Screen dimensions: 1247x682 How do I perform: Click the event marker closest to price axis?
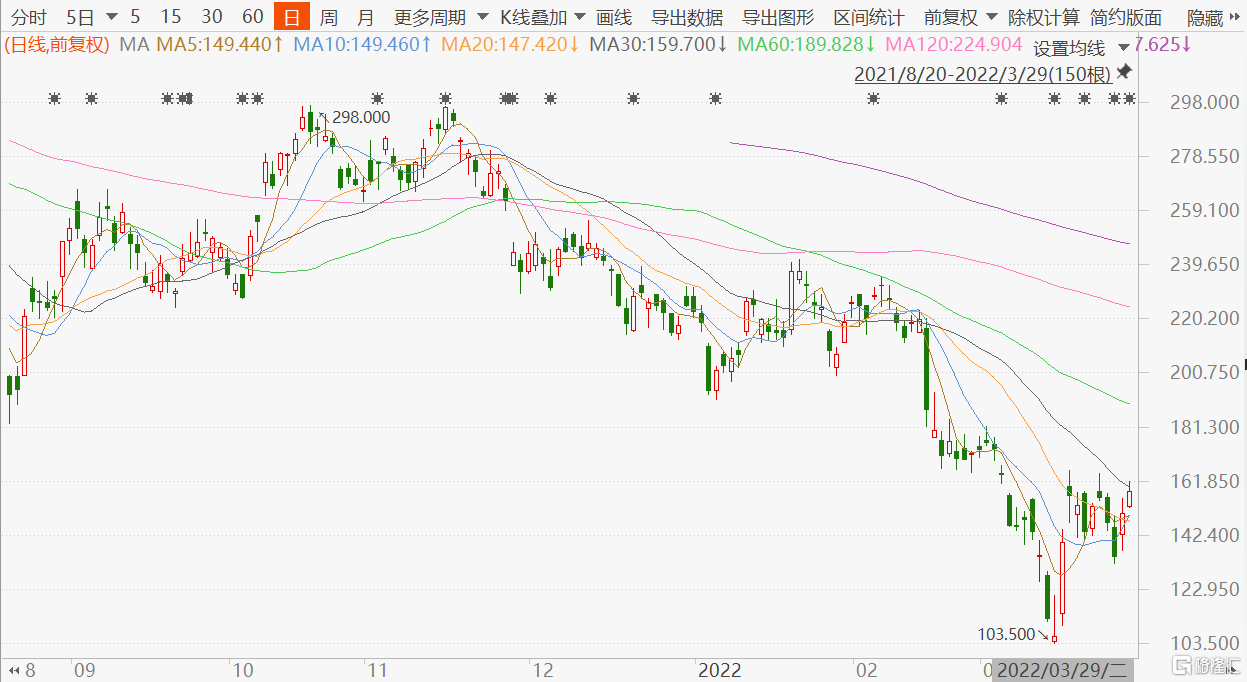click(1129, 98)
